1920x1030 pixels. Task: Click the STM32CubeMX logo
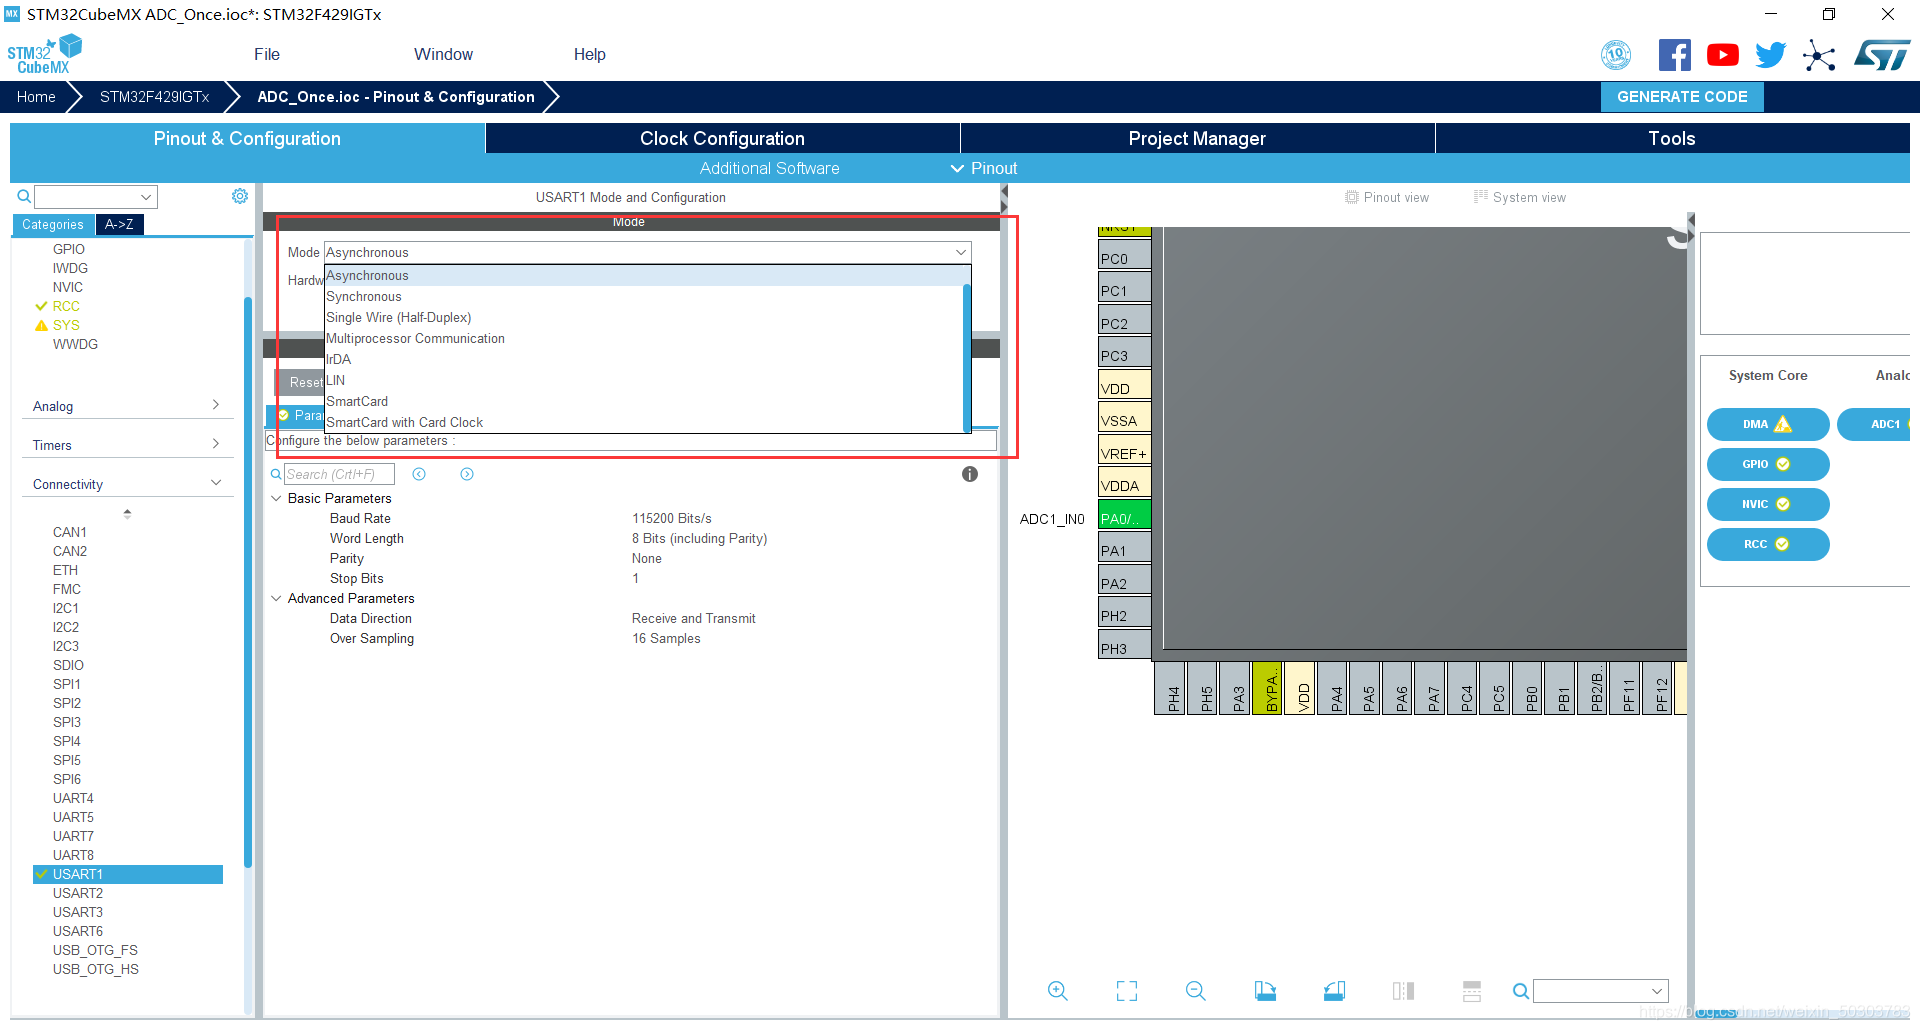click(44, 54)
